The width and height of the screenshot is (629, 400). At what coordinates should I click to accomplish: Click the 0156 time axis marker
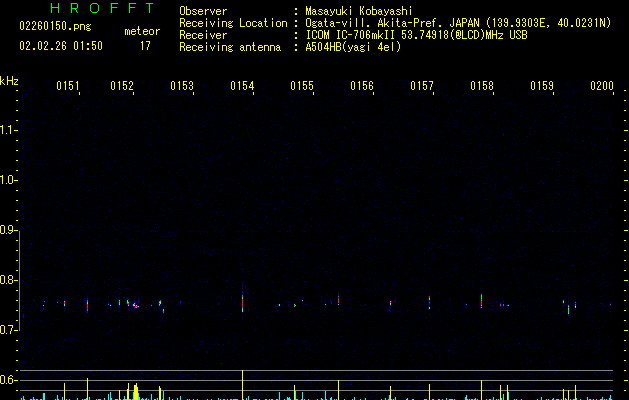point(362,86)
